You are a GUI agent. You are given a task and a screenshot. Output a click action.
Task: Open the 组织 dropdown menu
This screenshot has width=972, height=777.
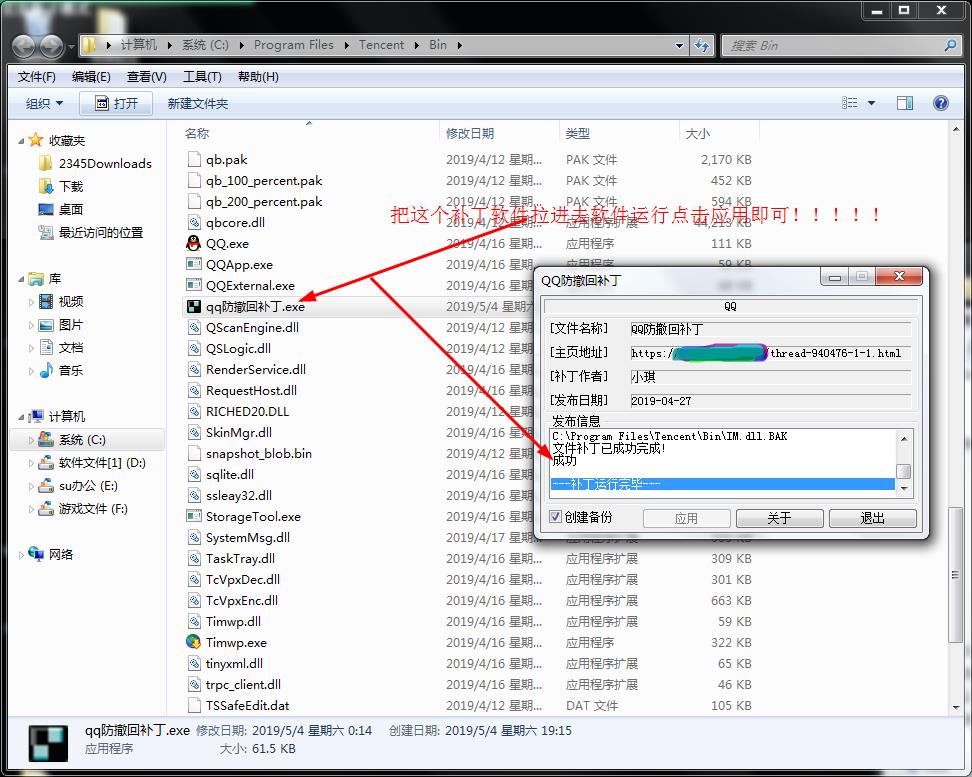click(44, 103)
